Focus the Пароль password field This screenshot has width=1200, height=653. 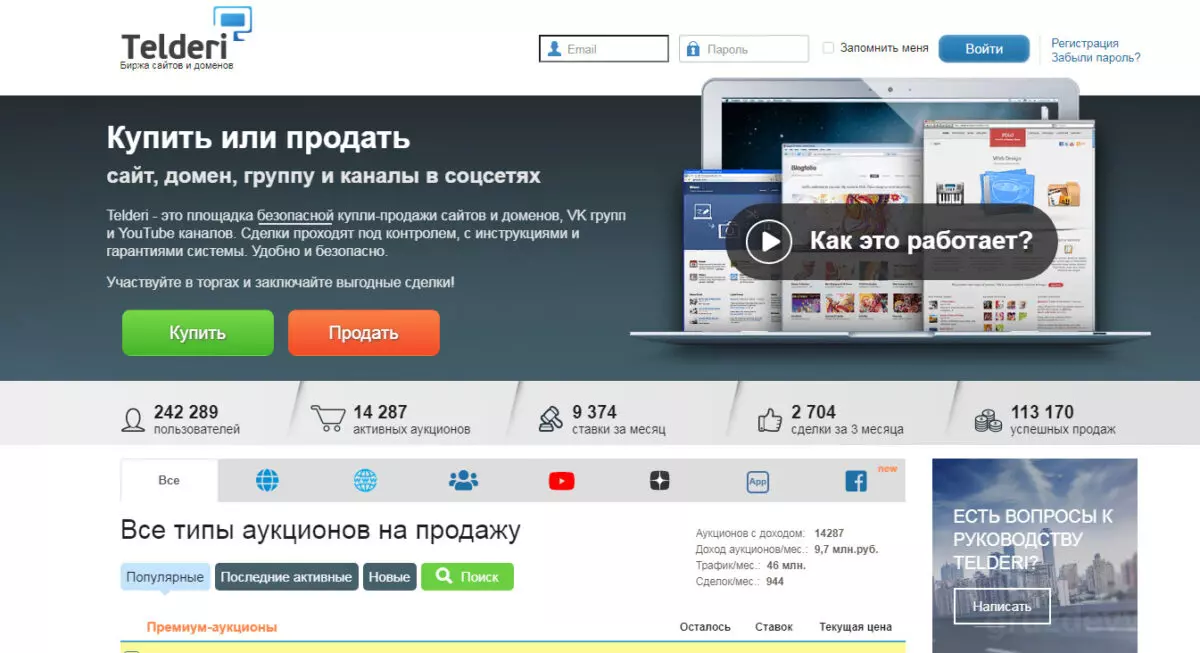pyautogui.click(x=744, y=49)
